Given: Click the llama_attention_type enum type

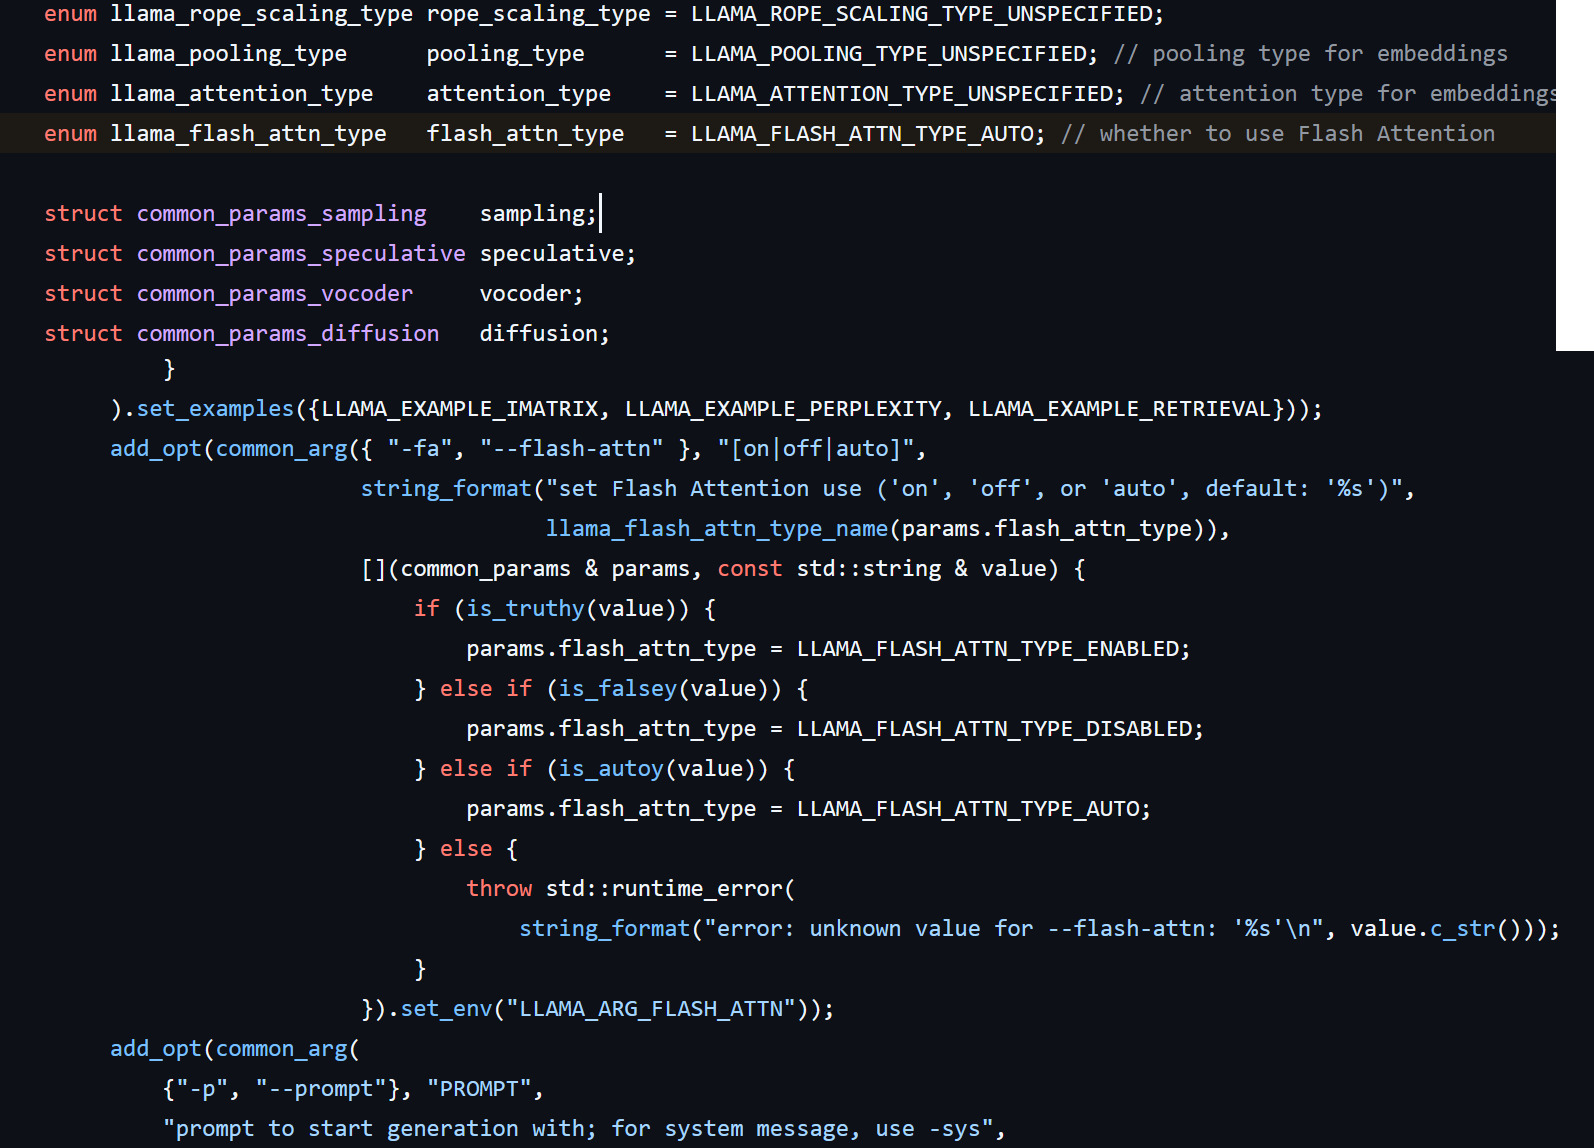Looking at the screenshot, I should pyautogui.click(x=241, y=94).
